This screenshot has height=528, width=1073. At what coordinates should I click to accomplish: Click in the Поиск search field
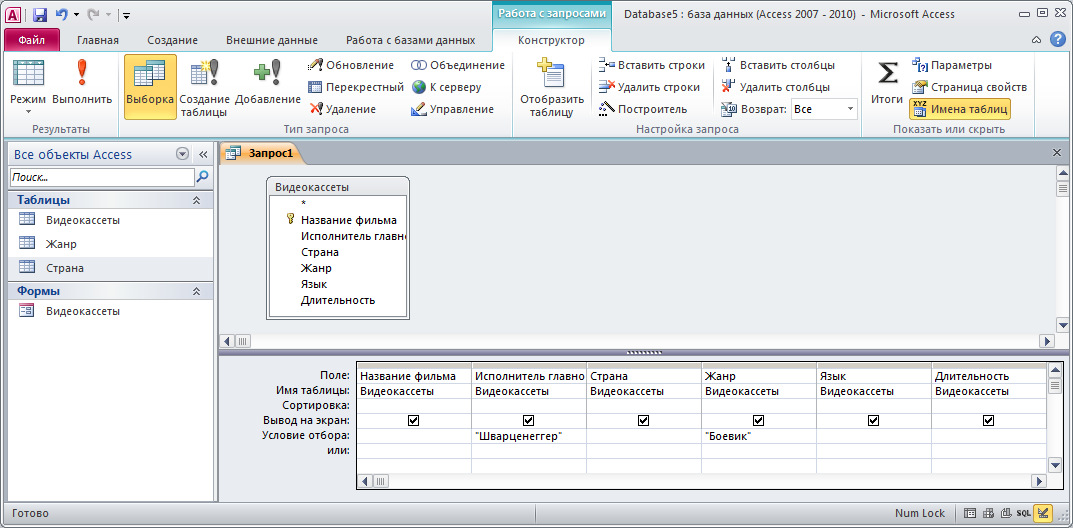pos(102,177)
